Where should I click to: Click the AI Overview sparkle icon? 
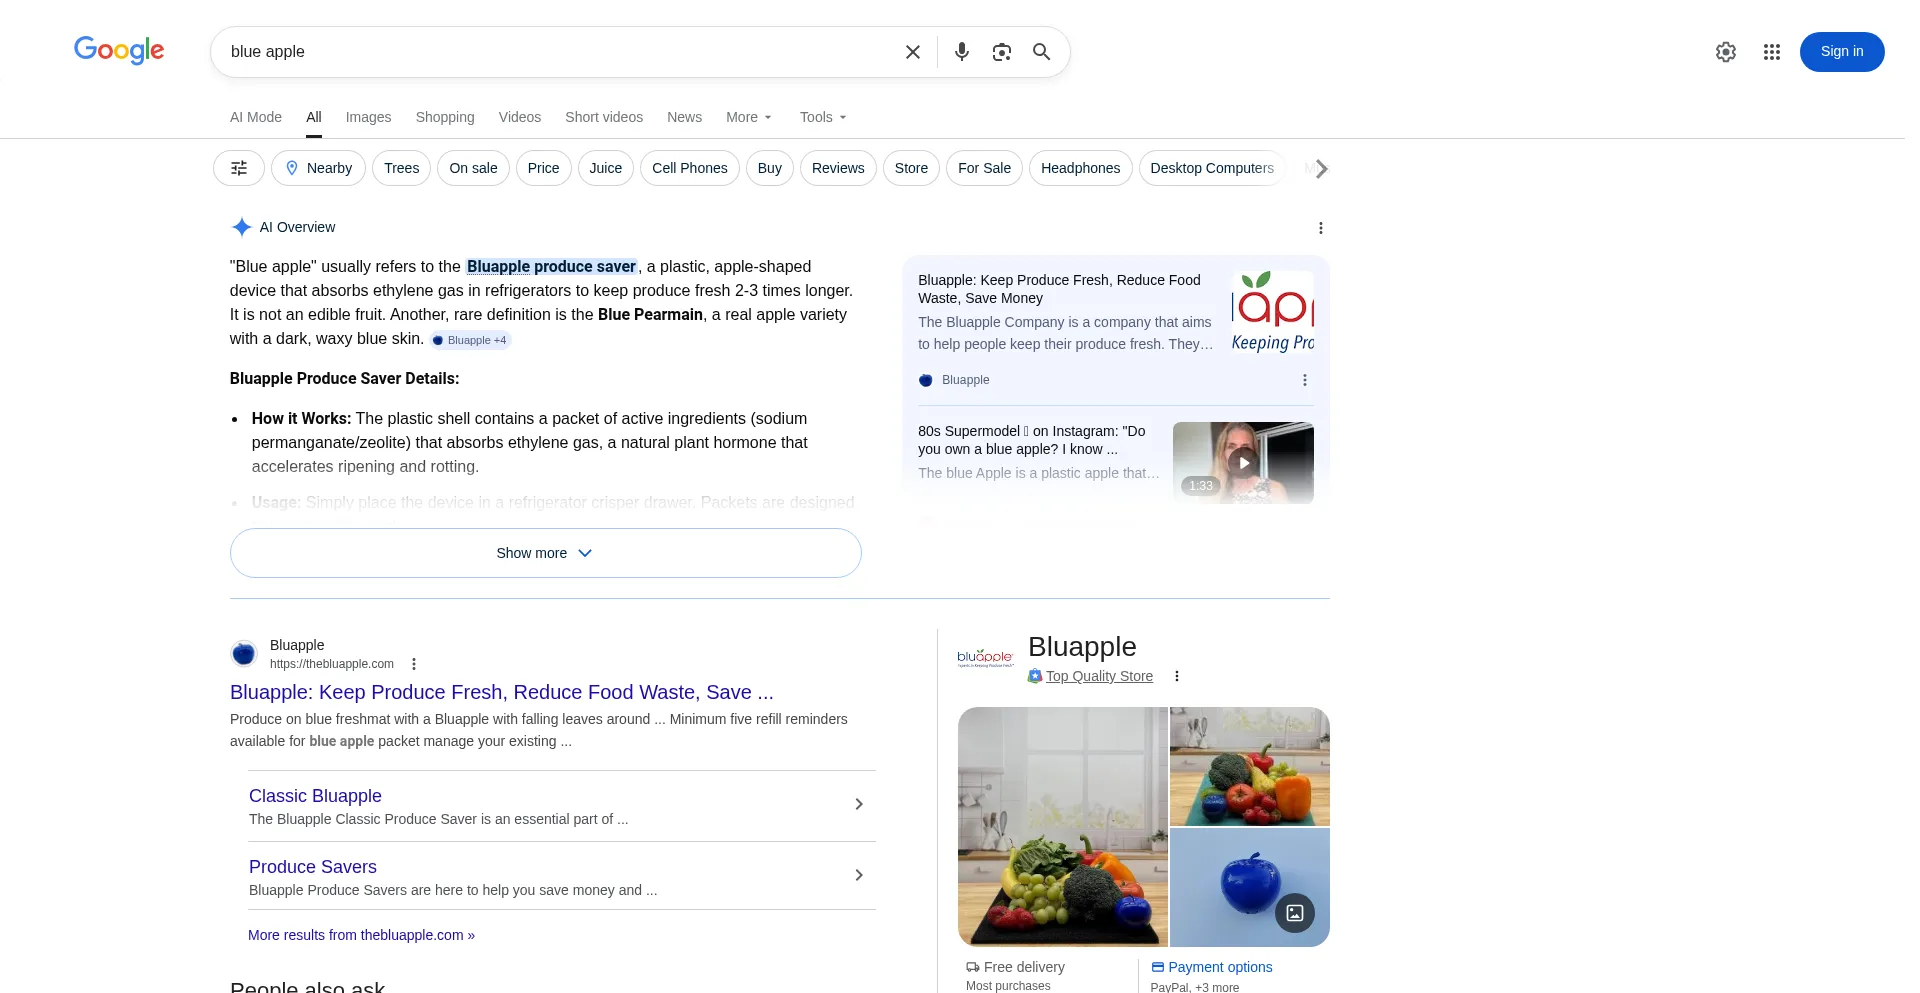[241, 227]
